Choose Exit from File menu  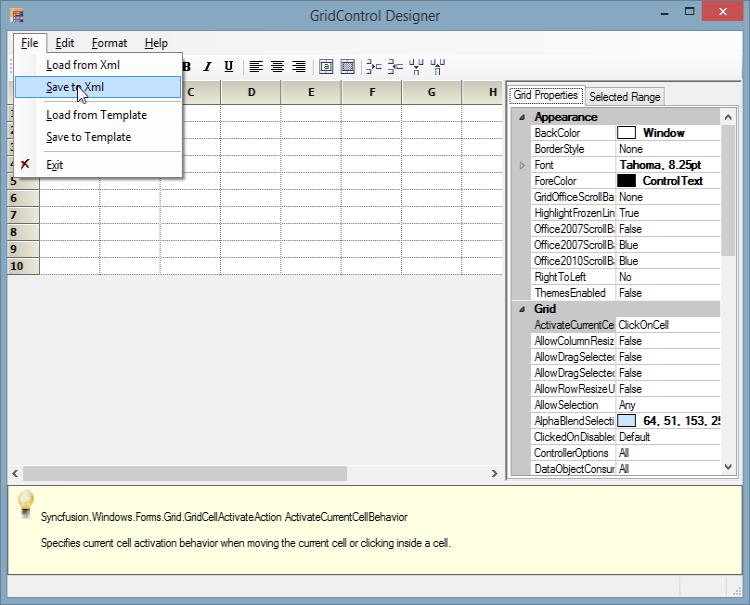98,165
